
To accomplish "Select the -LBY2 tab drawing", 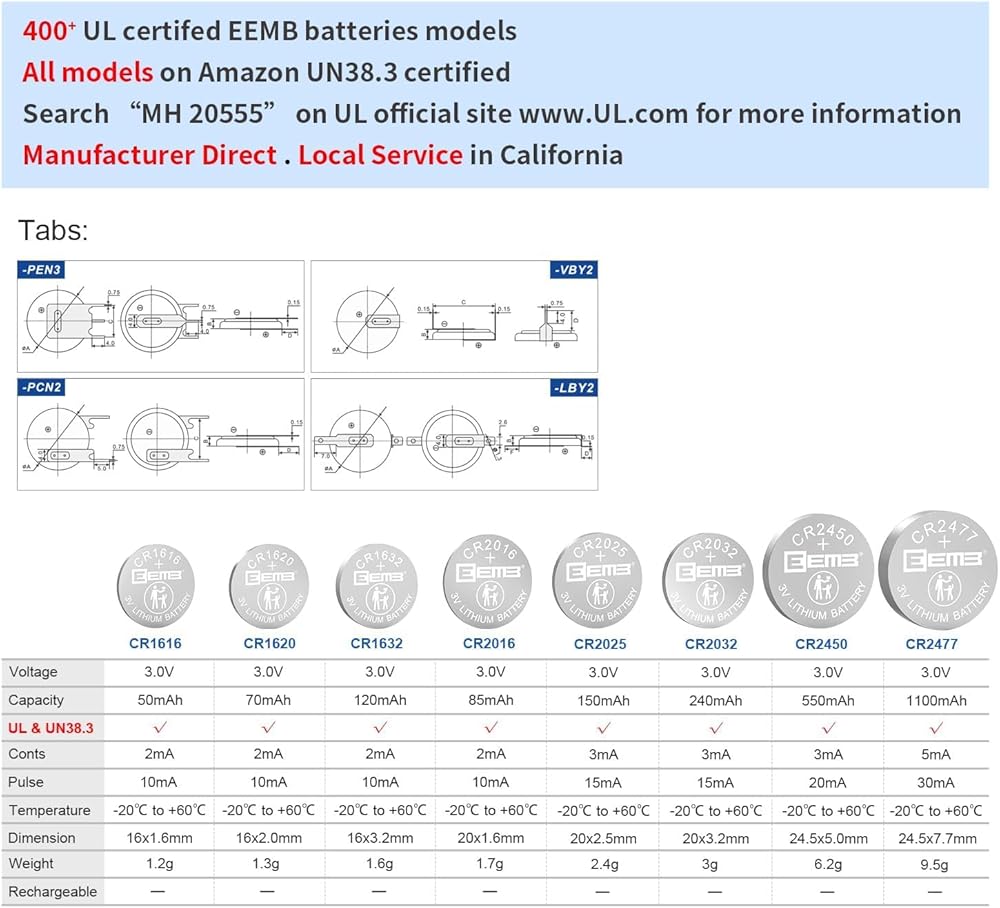I will tap(454, 434).
